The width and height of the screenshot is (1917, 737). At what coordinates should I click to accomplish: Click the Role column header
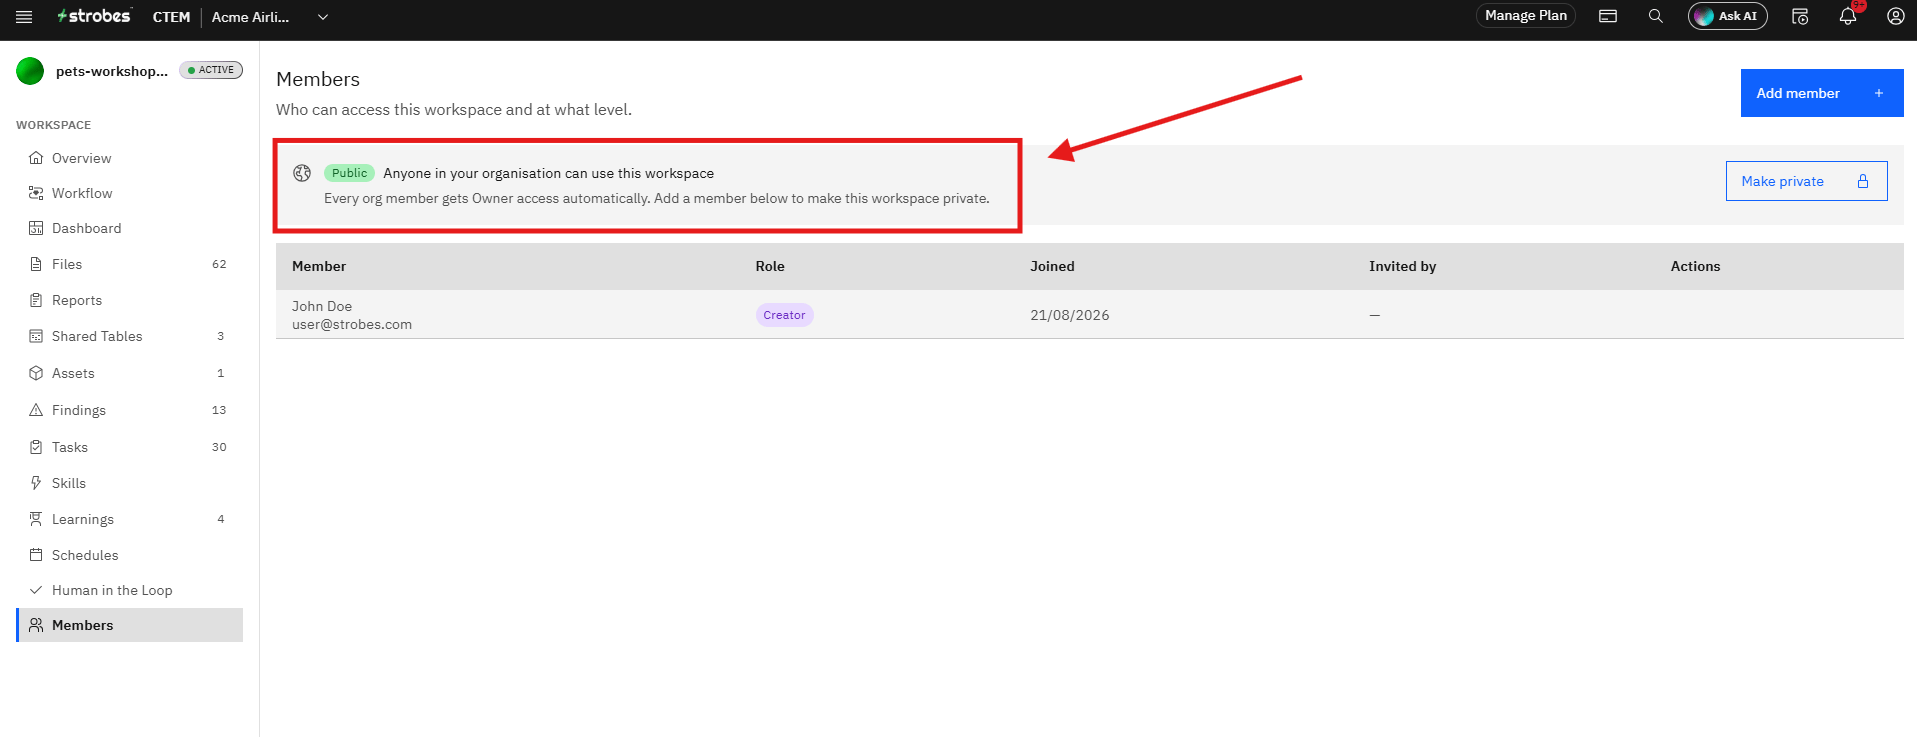click(770, 266)
